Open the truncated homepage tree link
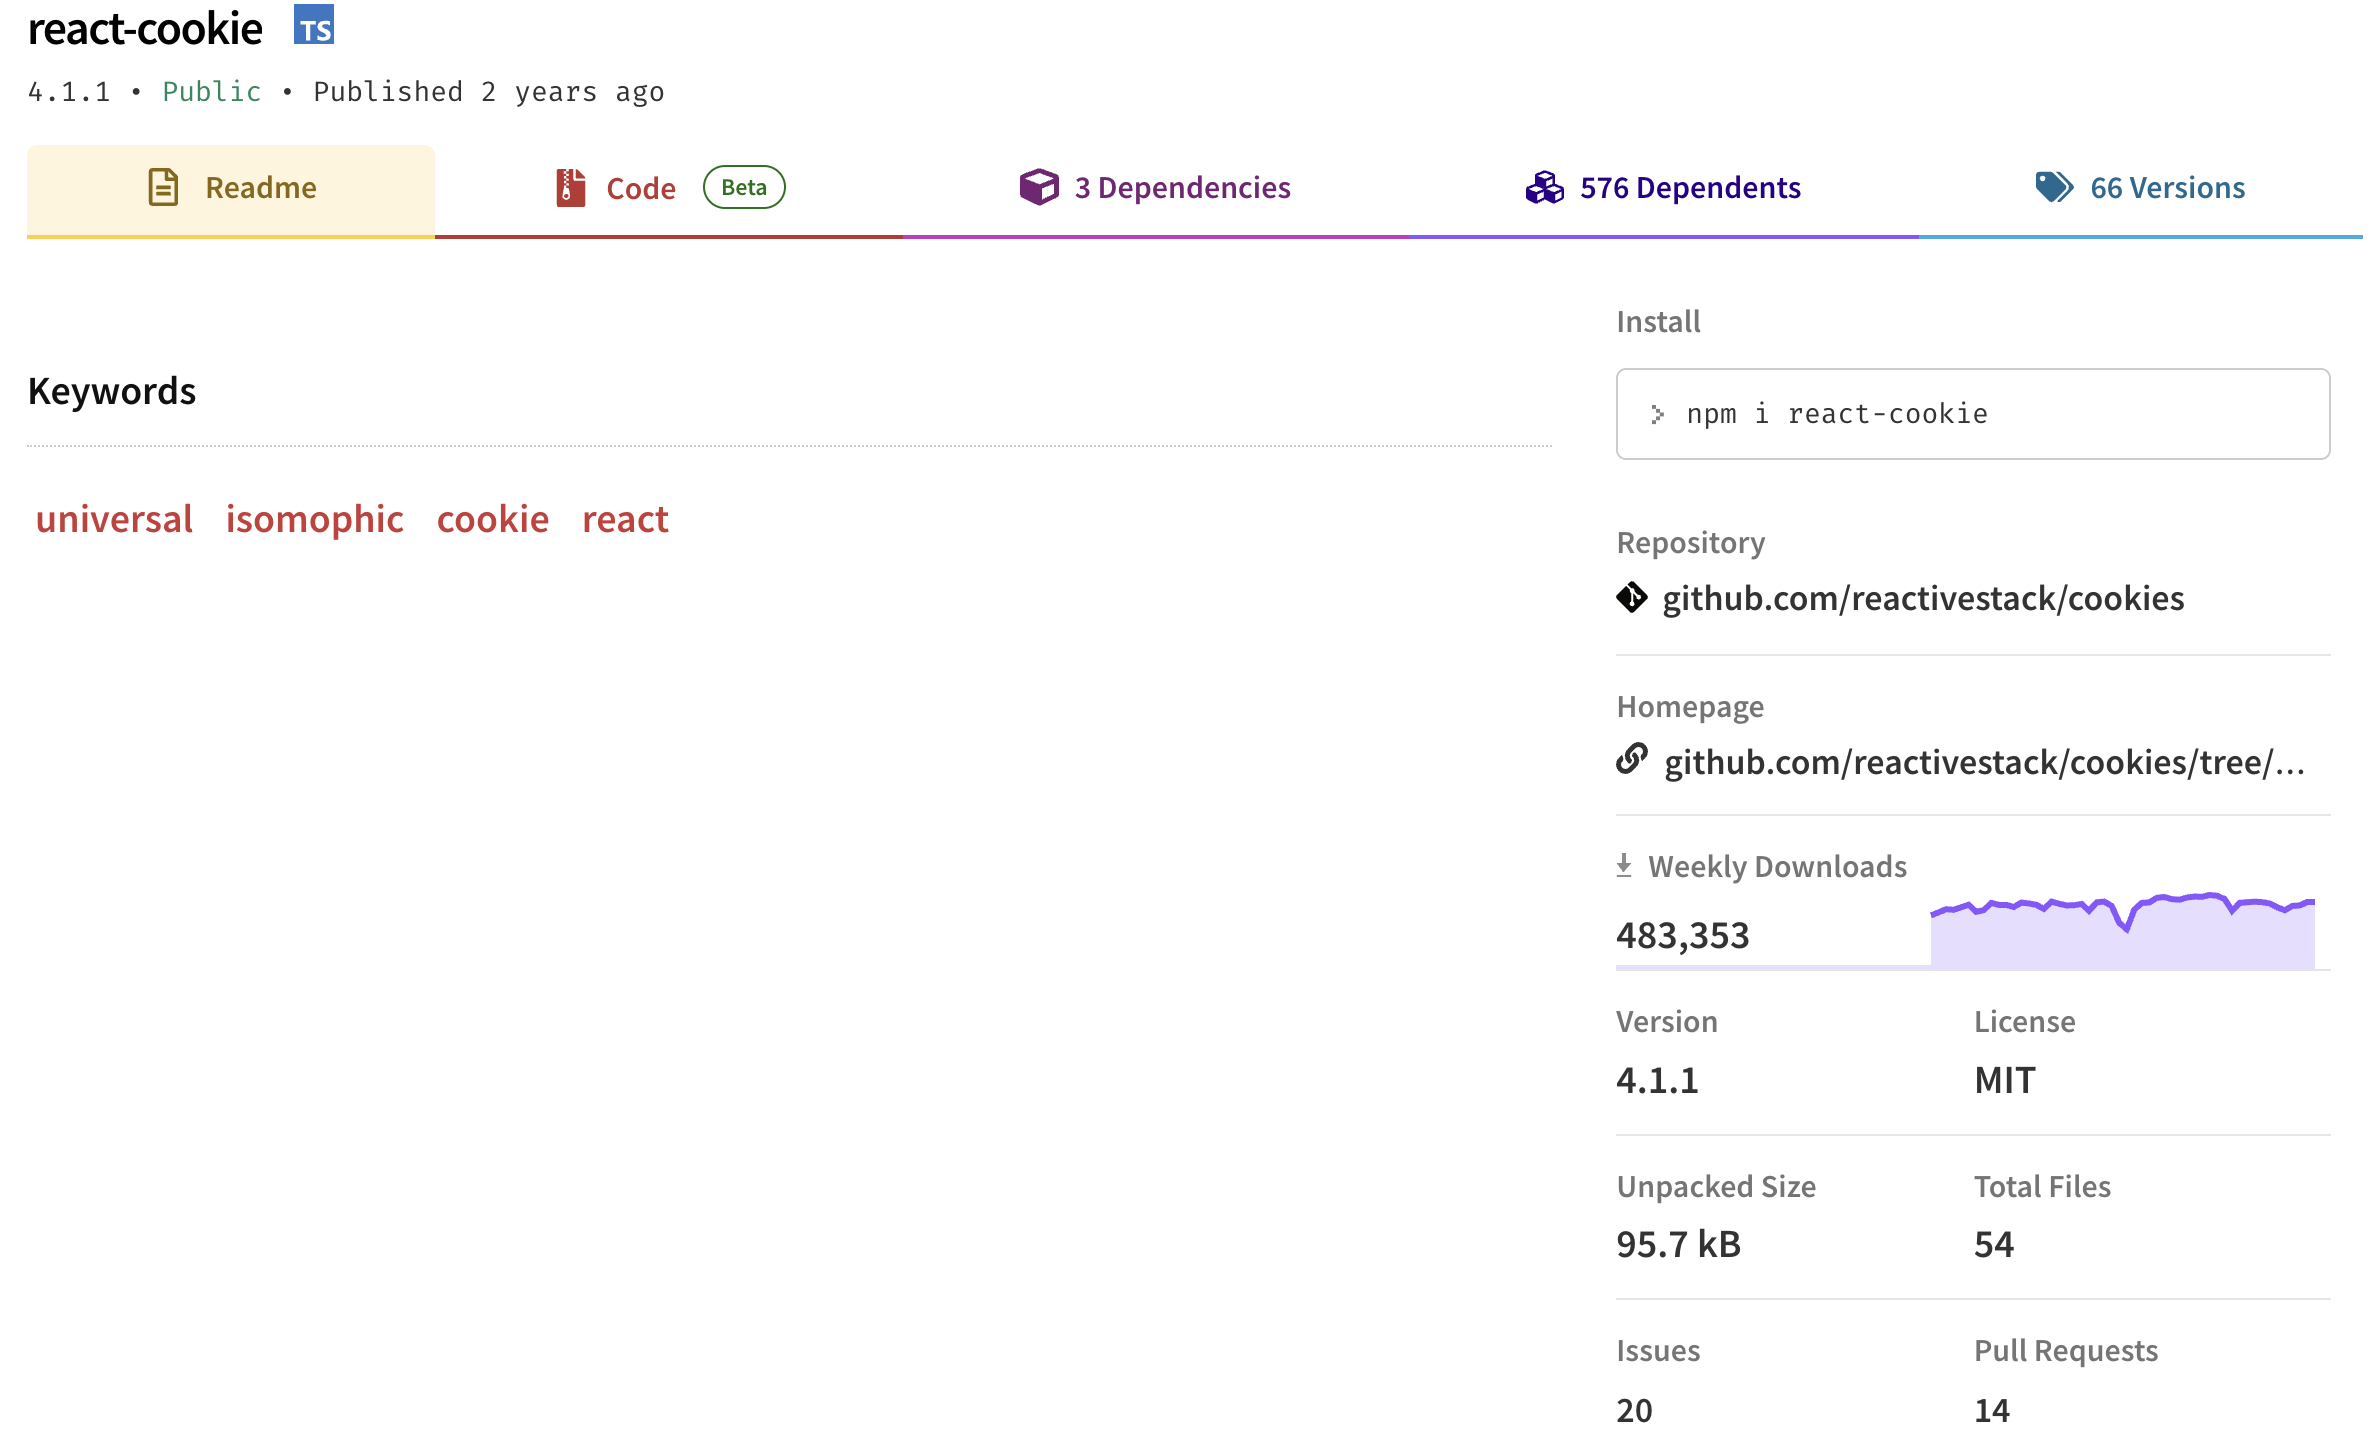Viewport: 2378px width, 1440px height. point(1984,762)
